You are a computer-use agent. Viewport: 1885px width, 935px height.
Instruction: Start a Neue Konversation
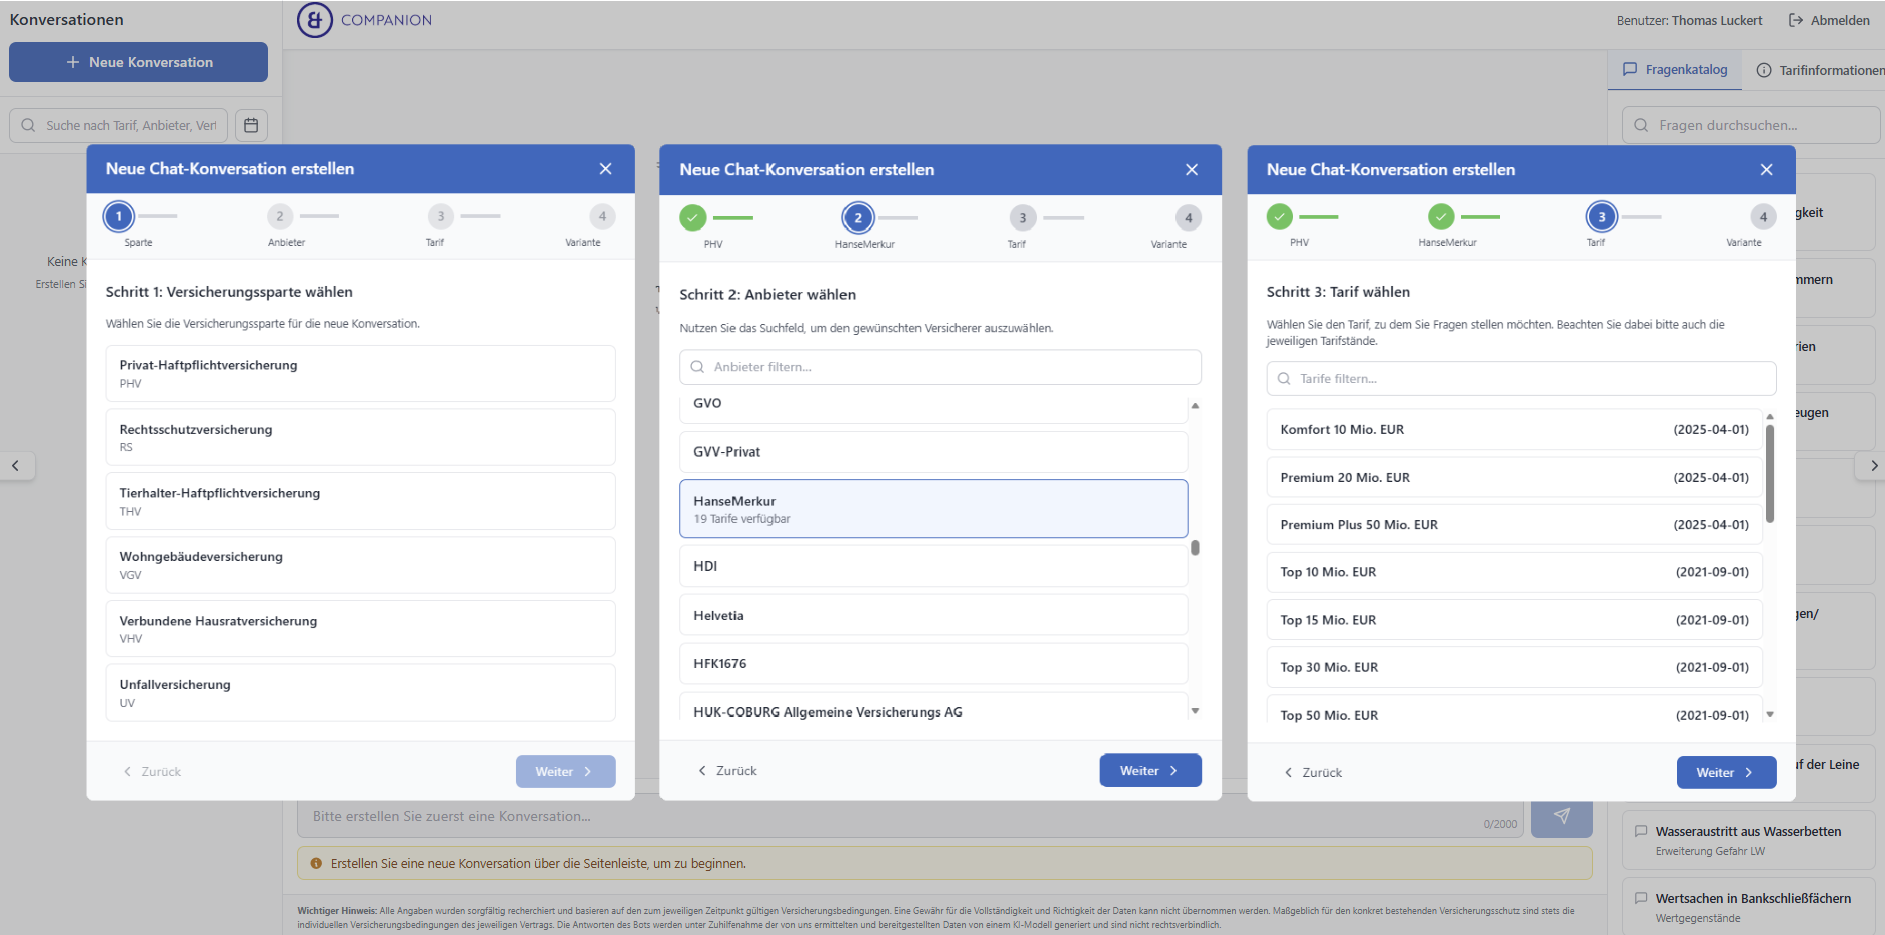tap(139, 62)
